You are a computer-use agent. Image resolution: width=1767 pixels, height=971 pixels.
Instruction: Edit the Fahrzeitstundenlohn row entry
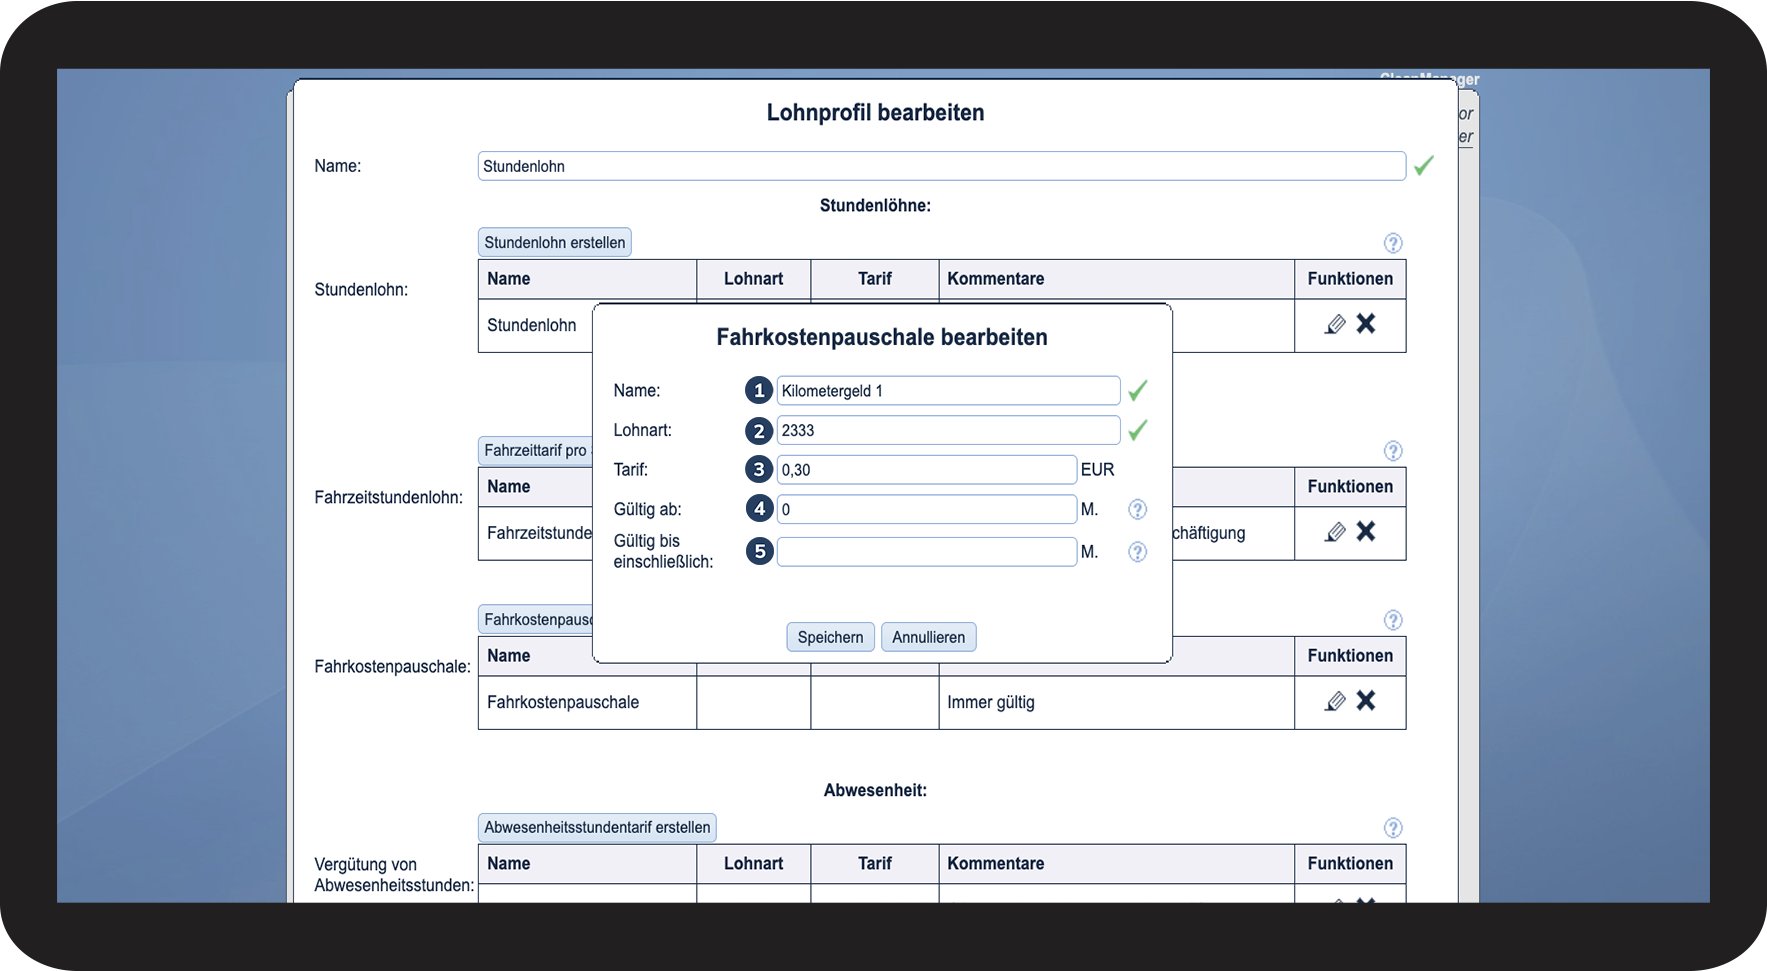point(1334,532)
